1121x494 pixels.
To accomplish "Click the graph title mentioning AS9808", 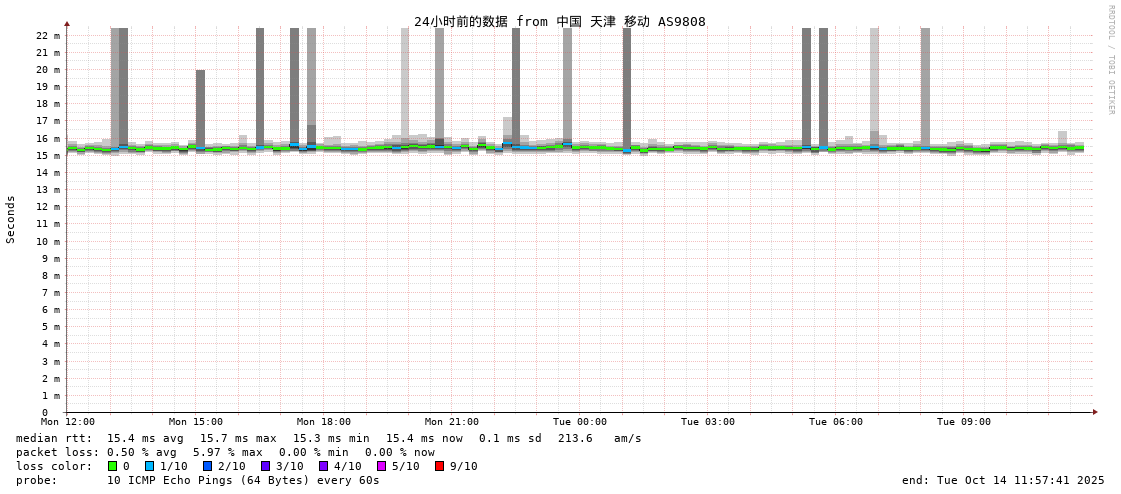I will [560, 21].
